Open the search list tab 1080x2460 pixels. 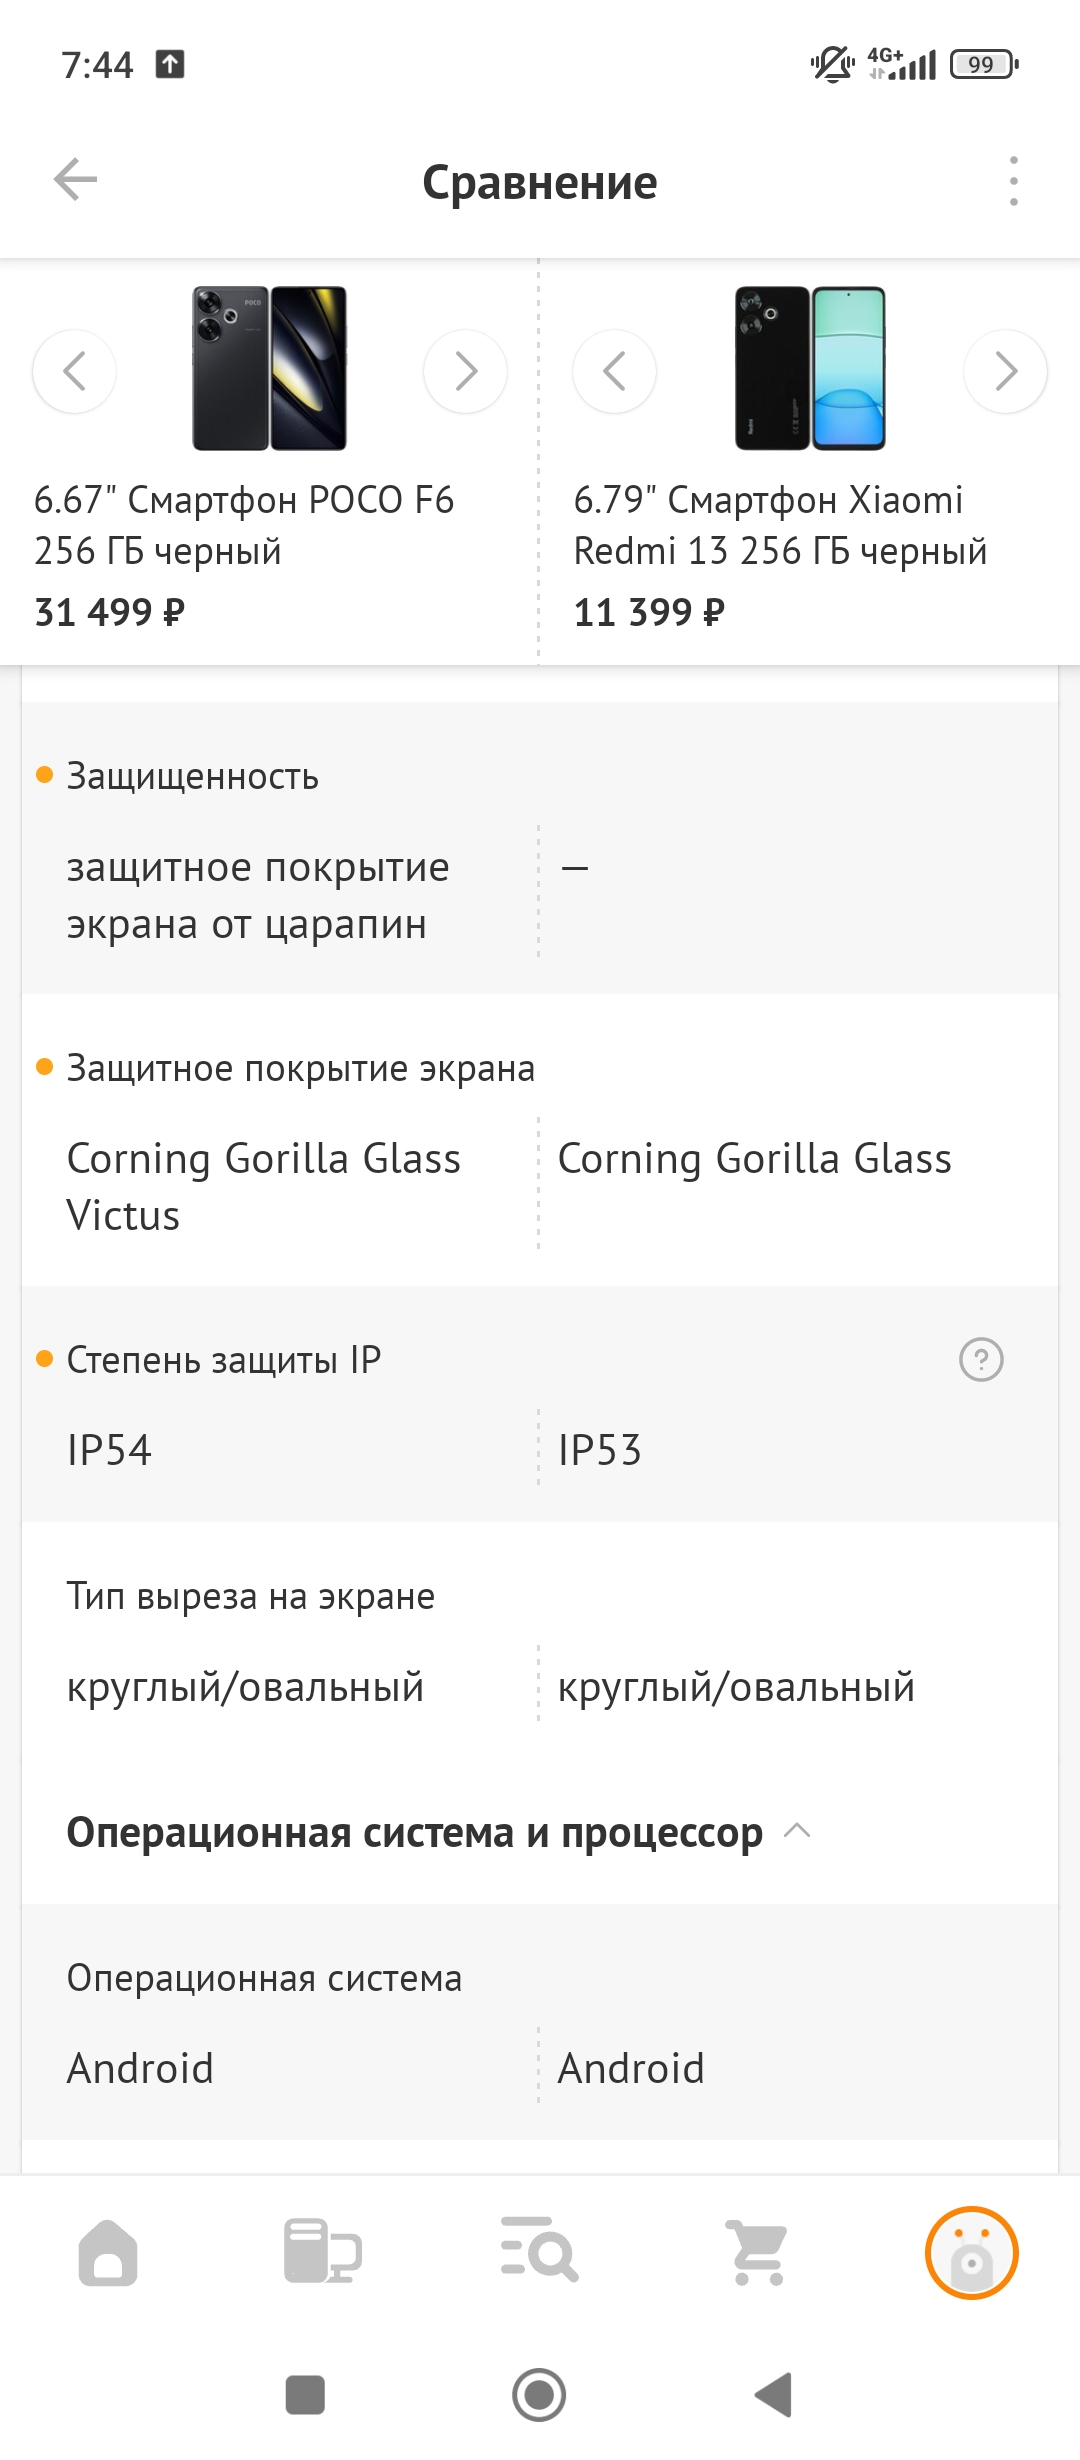point(540,2252)
